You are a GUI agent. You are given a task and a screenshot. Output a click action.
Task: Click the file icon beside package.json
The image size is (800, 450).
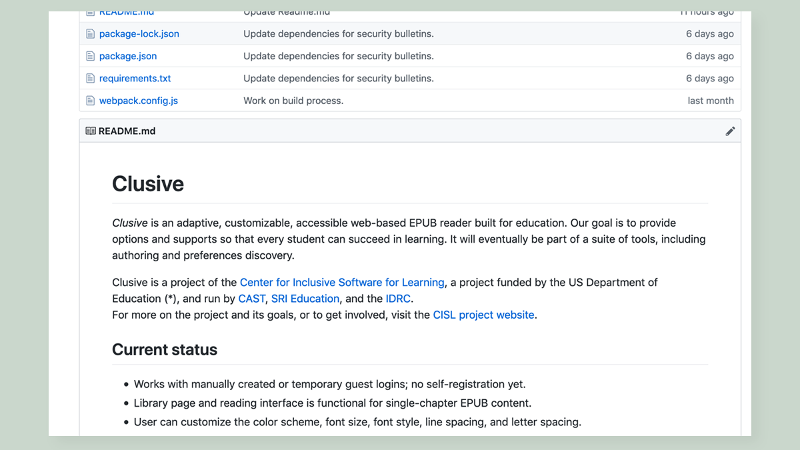(90, 56)
